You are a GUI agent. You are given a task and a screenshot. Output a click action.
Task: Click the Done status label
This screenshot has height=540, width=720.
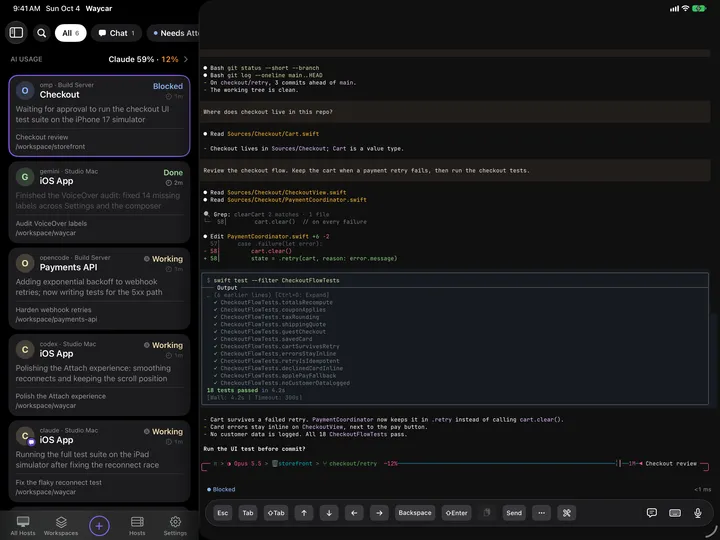point(173,173)
